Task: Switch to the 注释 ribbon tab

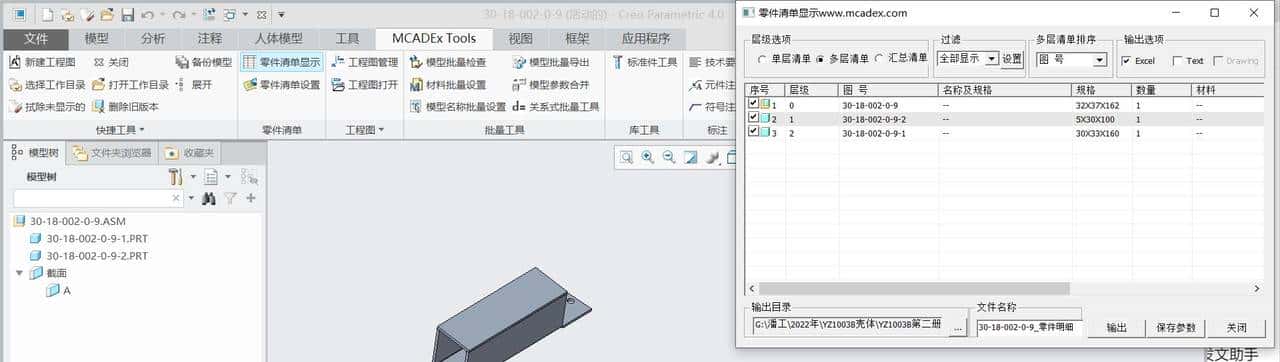Action: click(209, 39)
